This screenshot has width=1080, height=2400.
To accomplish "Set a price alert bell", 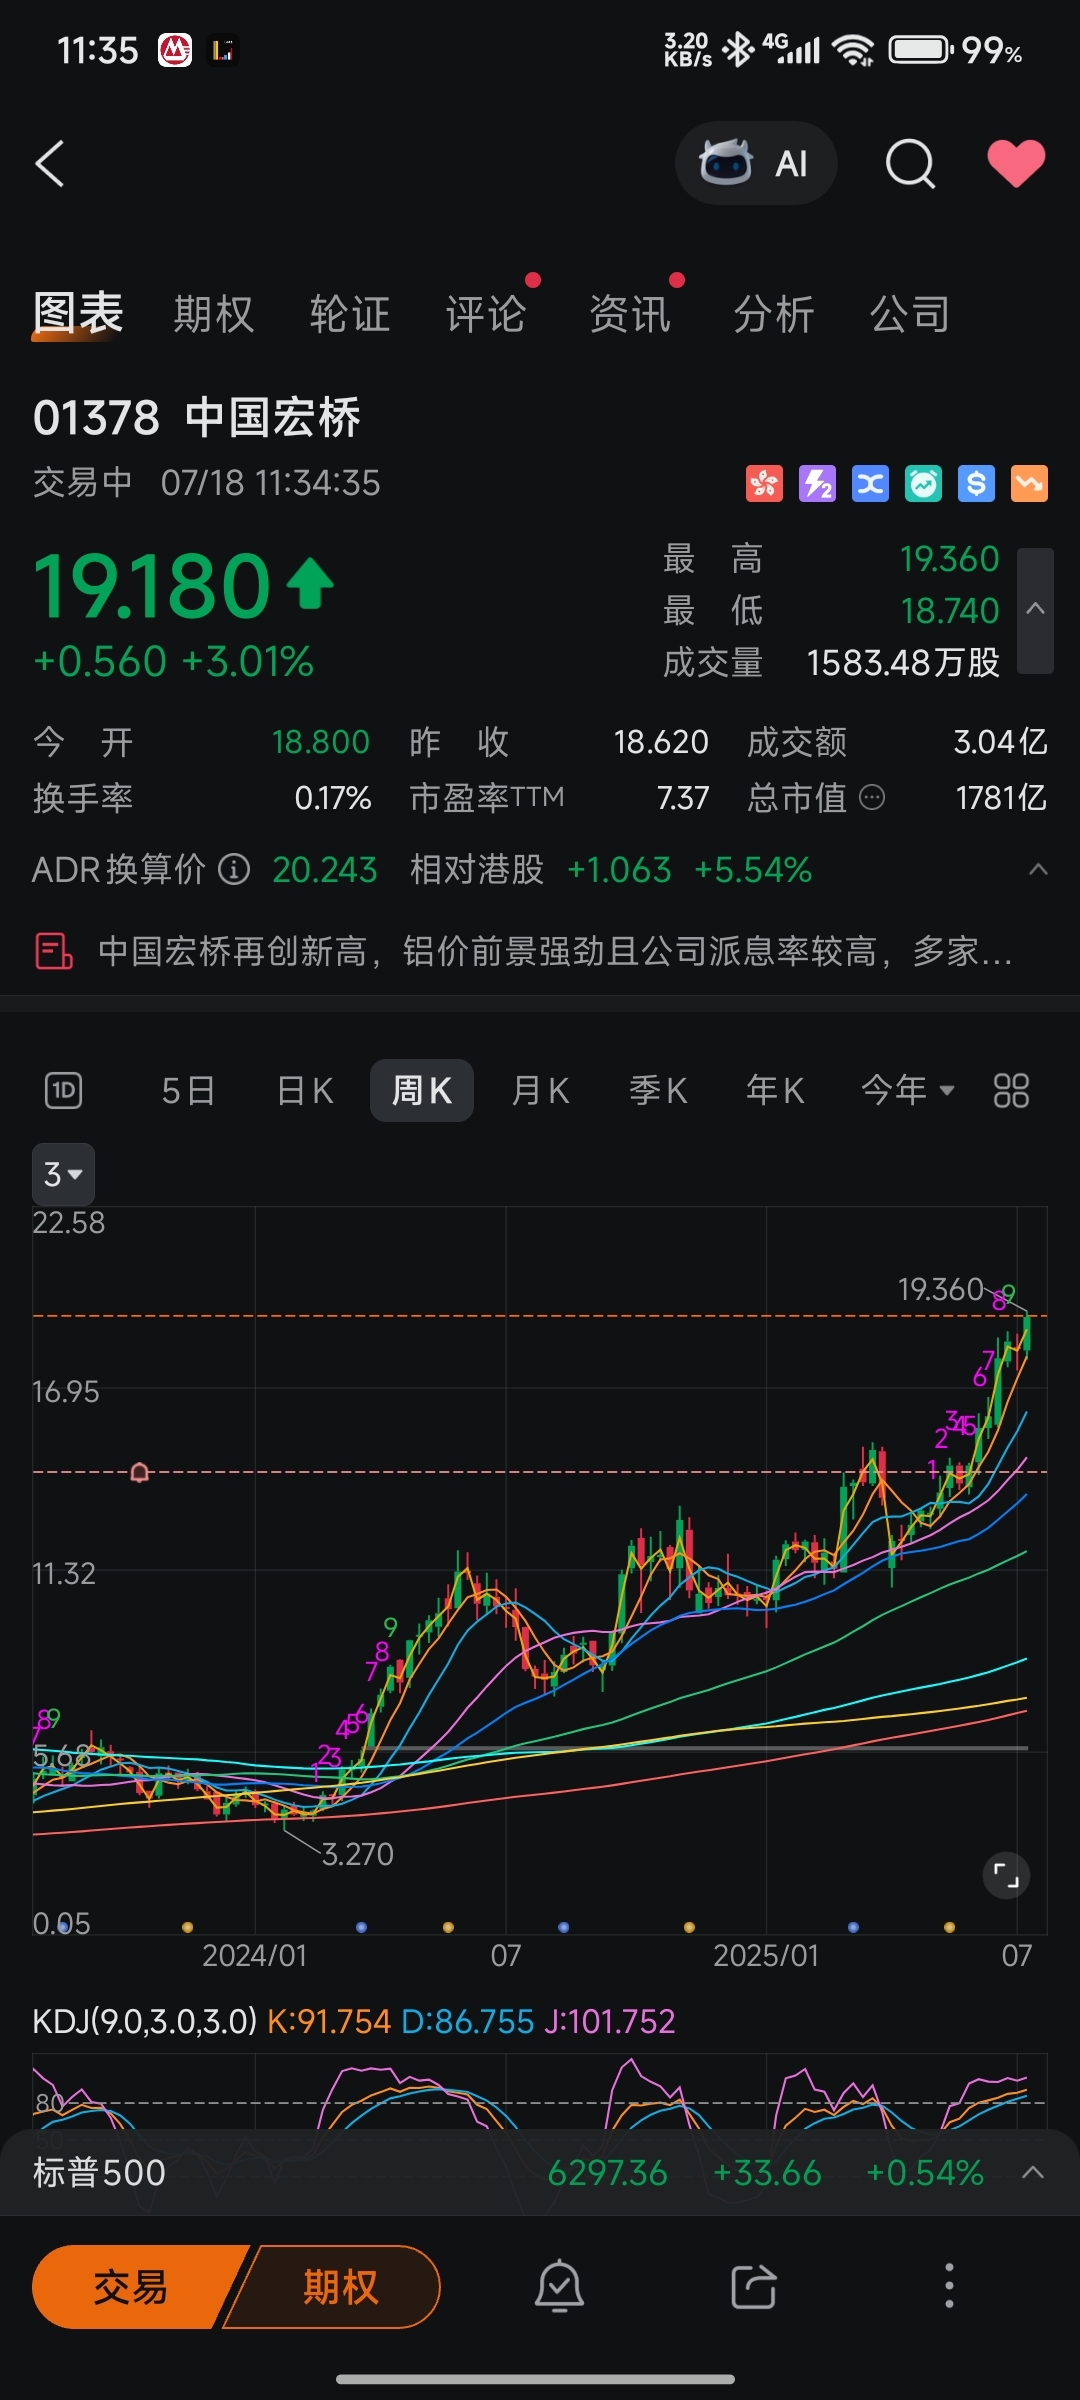I will [559, 2286].
